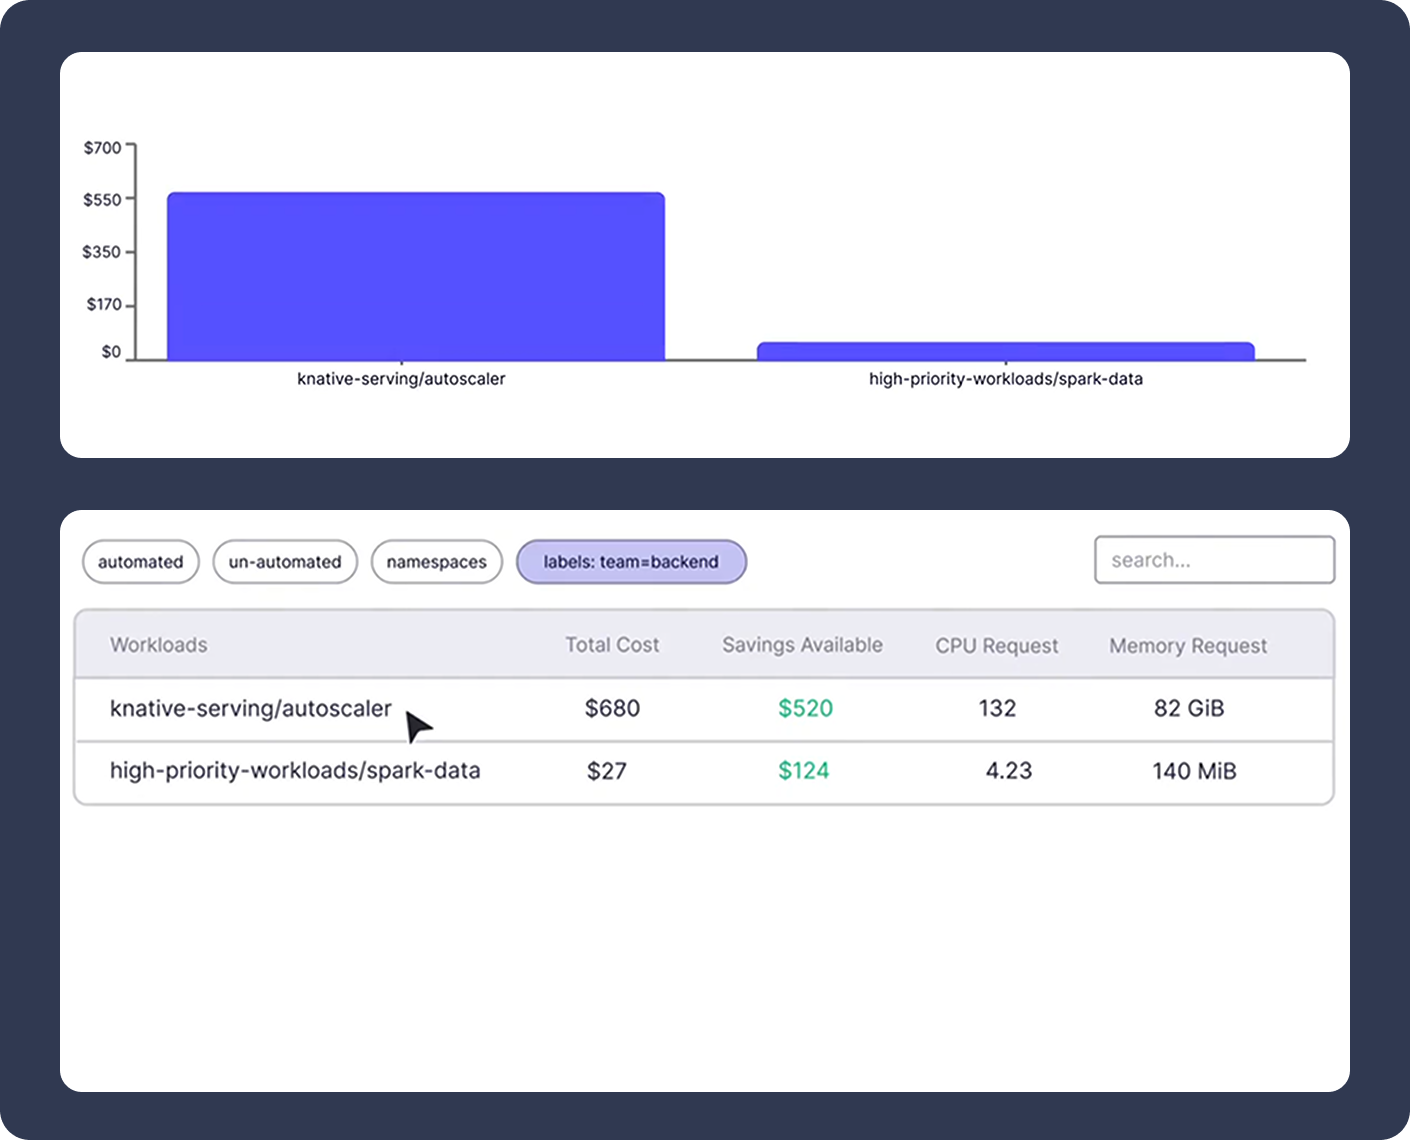The image size is (1410, 1140).
Task: Disable the labels: team=backend filter
Action: pos(631,562)
